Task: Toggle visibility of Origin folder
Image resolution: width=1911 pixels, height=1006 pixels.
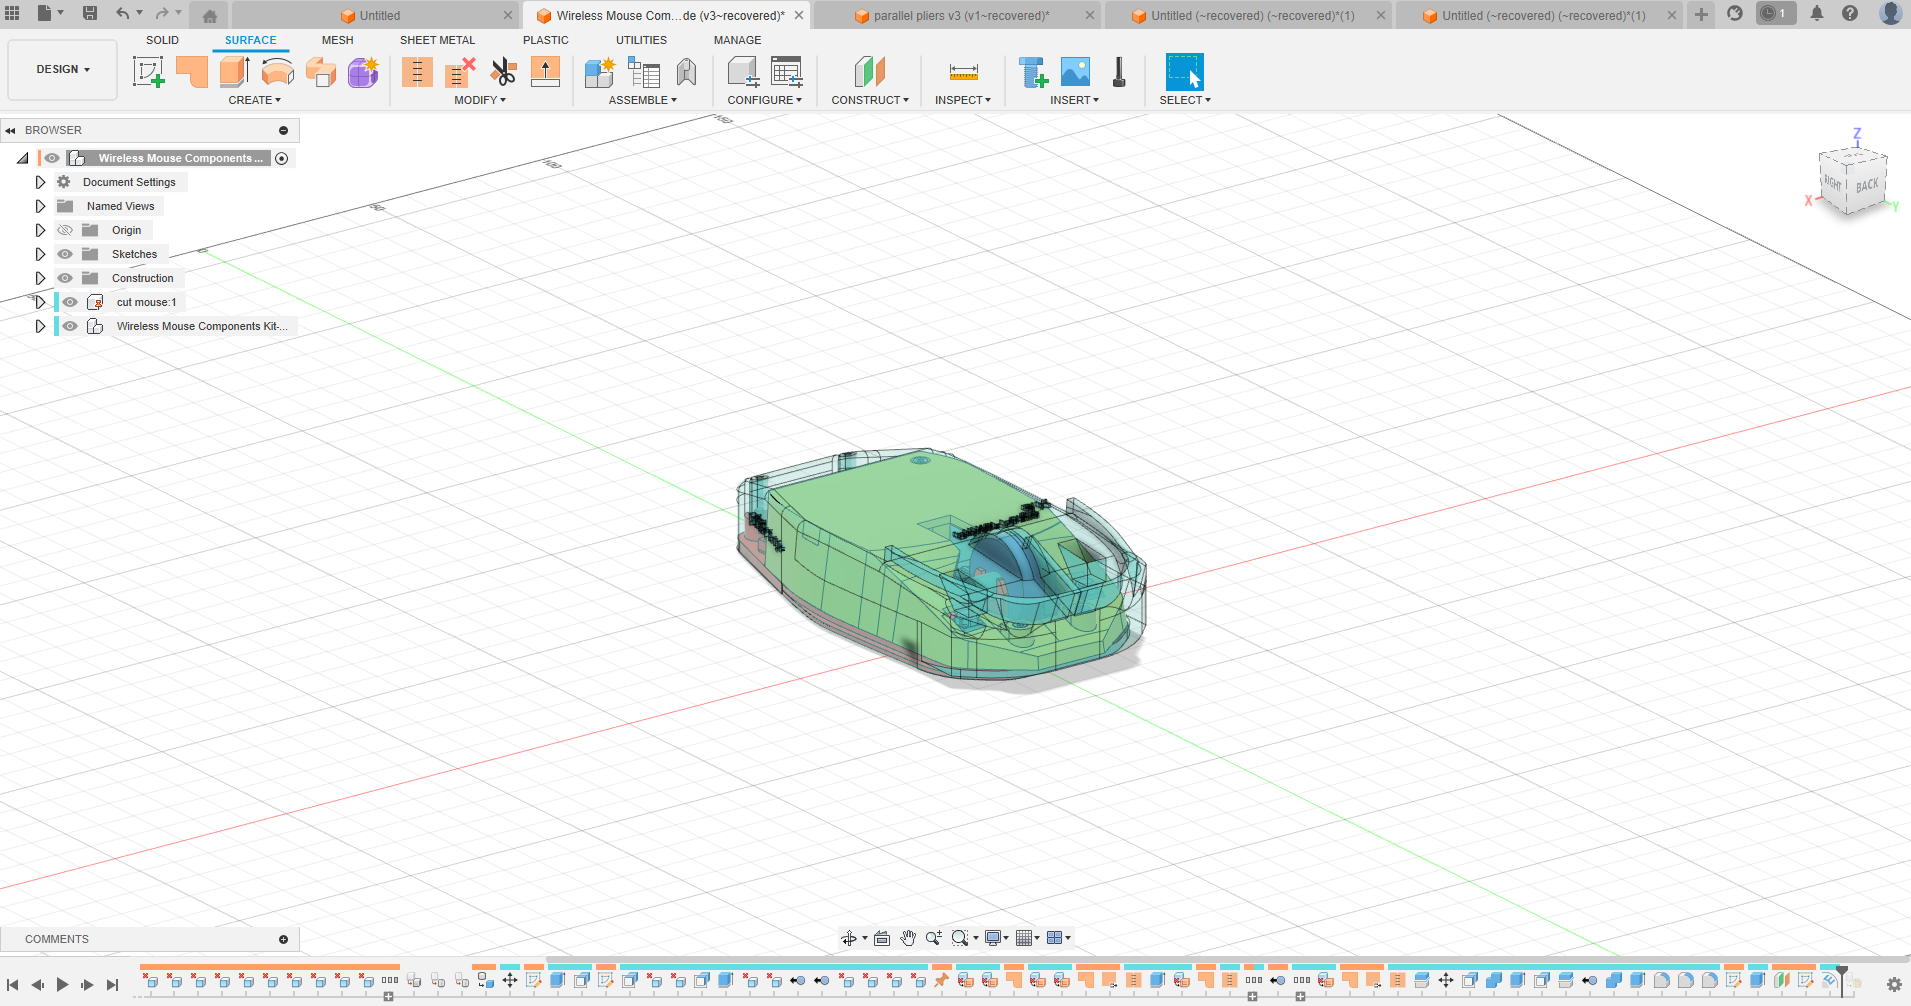Action: (65, 230)
